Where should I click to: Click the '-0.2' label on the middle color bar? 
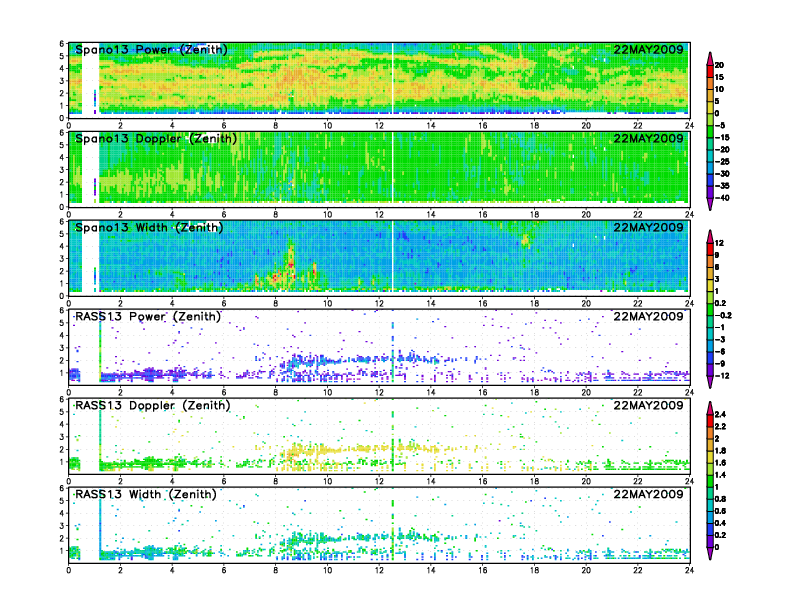tap(723, 316)
